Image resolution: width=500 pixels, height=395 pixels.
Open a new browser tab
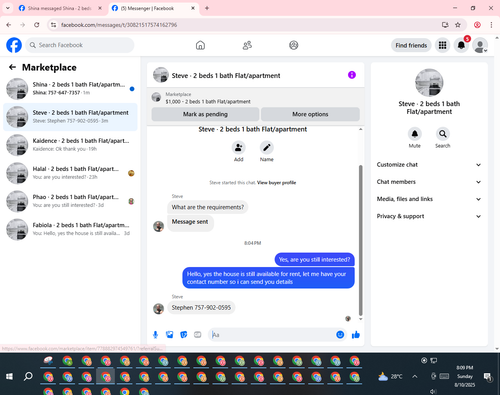[x=207, y=8]
